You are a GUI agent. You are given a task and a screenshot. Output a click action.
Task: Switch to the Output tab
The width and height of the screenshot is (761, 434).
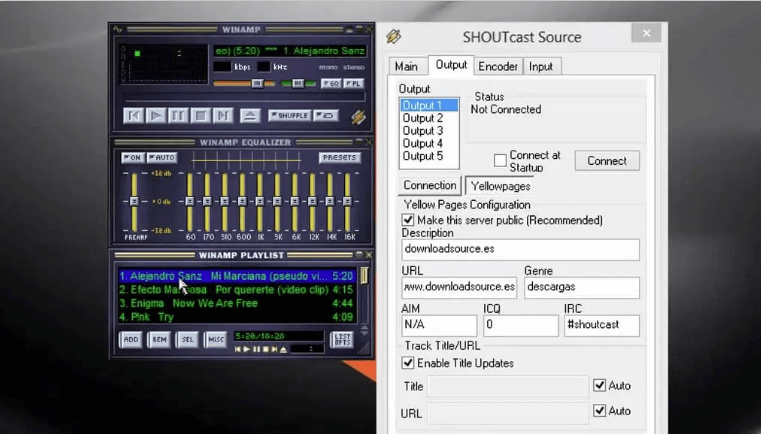[x=451, y=65]
